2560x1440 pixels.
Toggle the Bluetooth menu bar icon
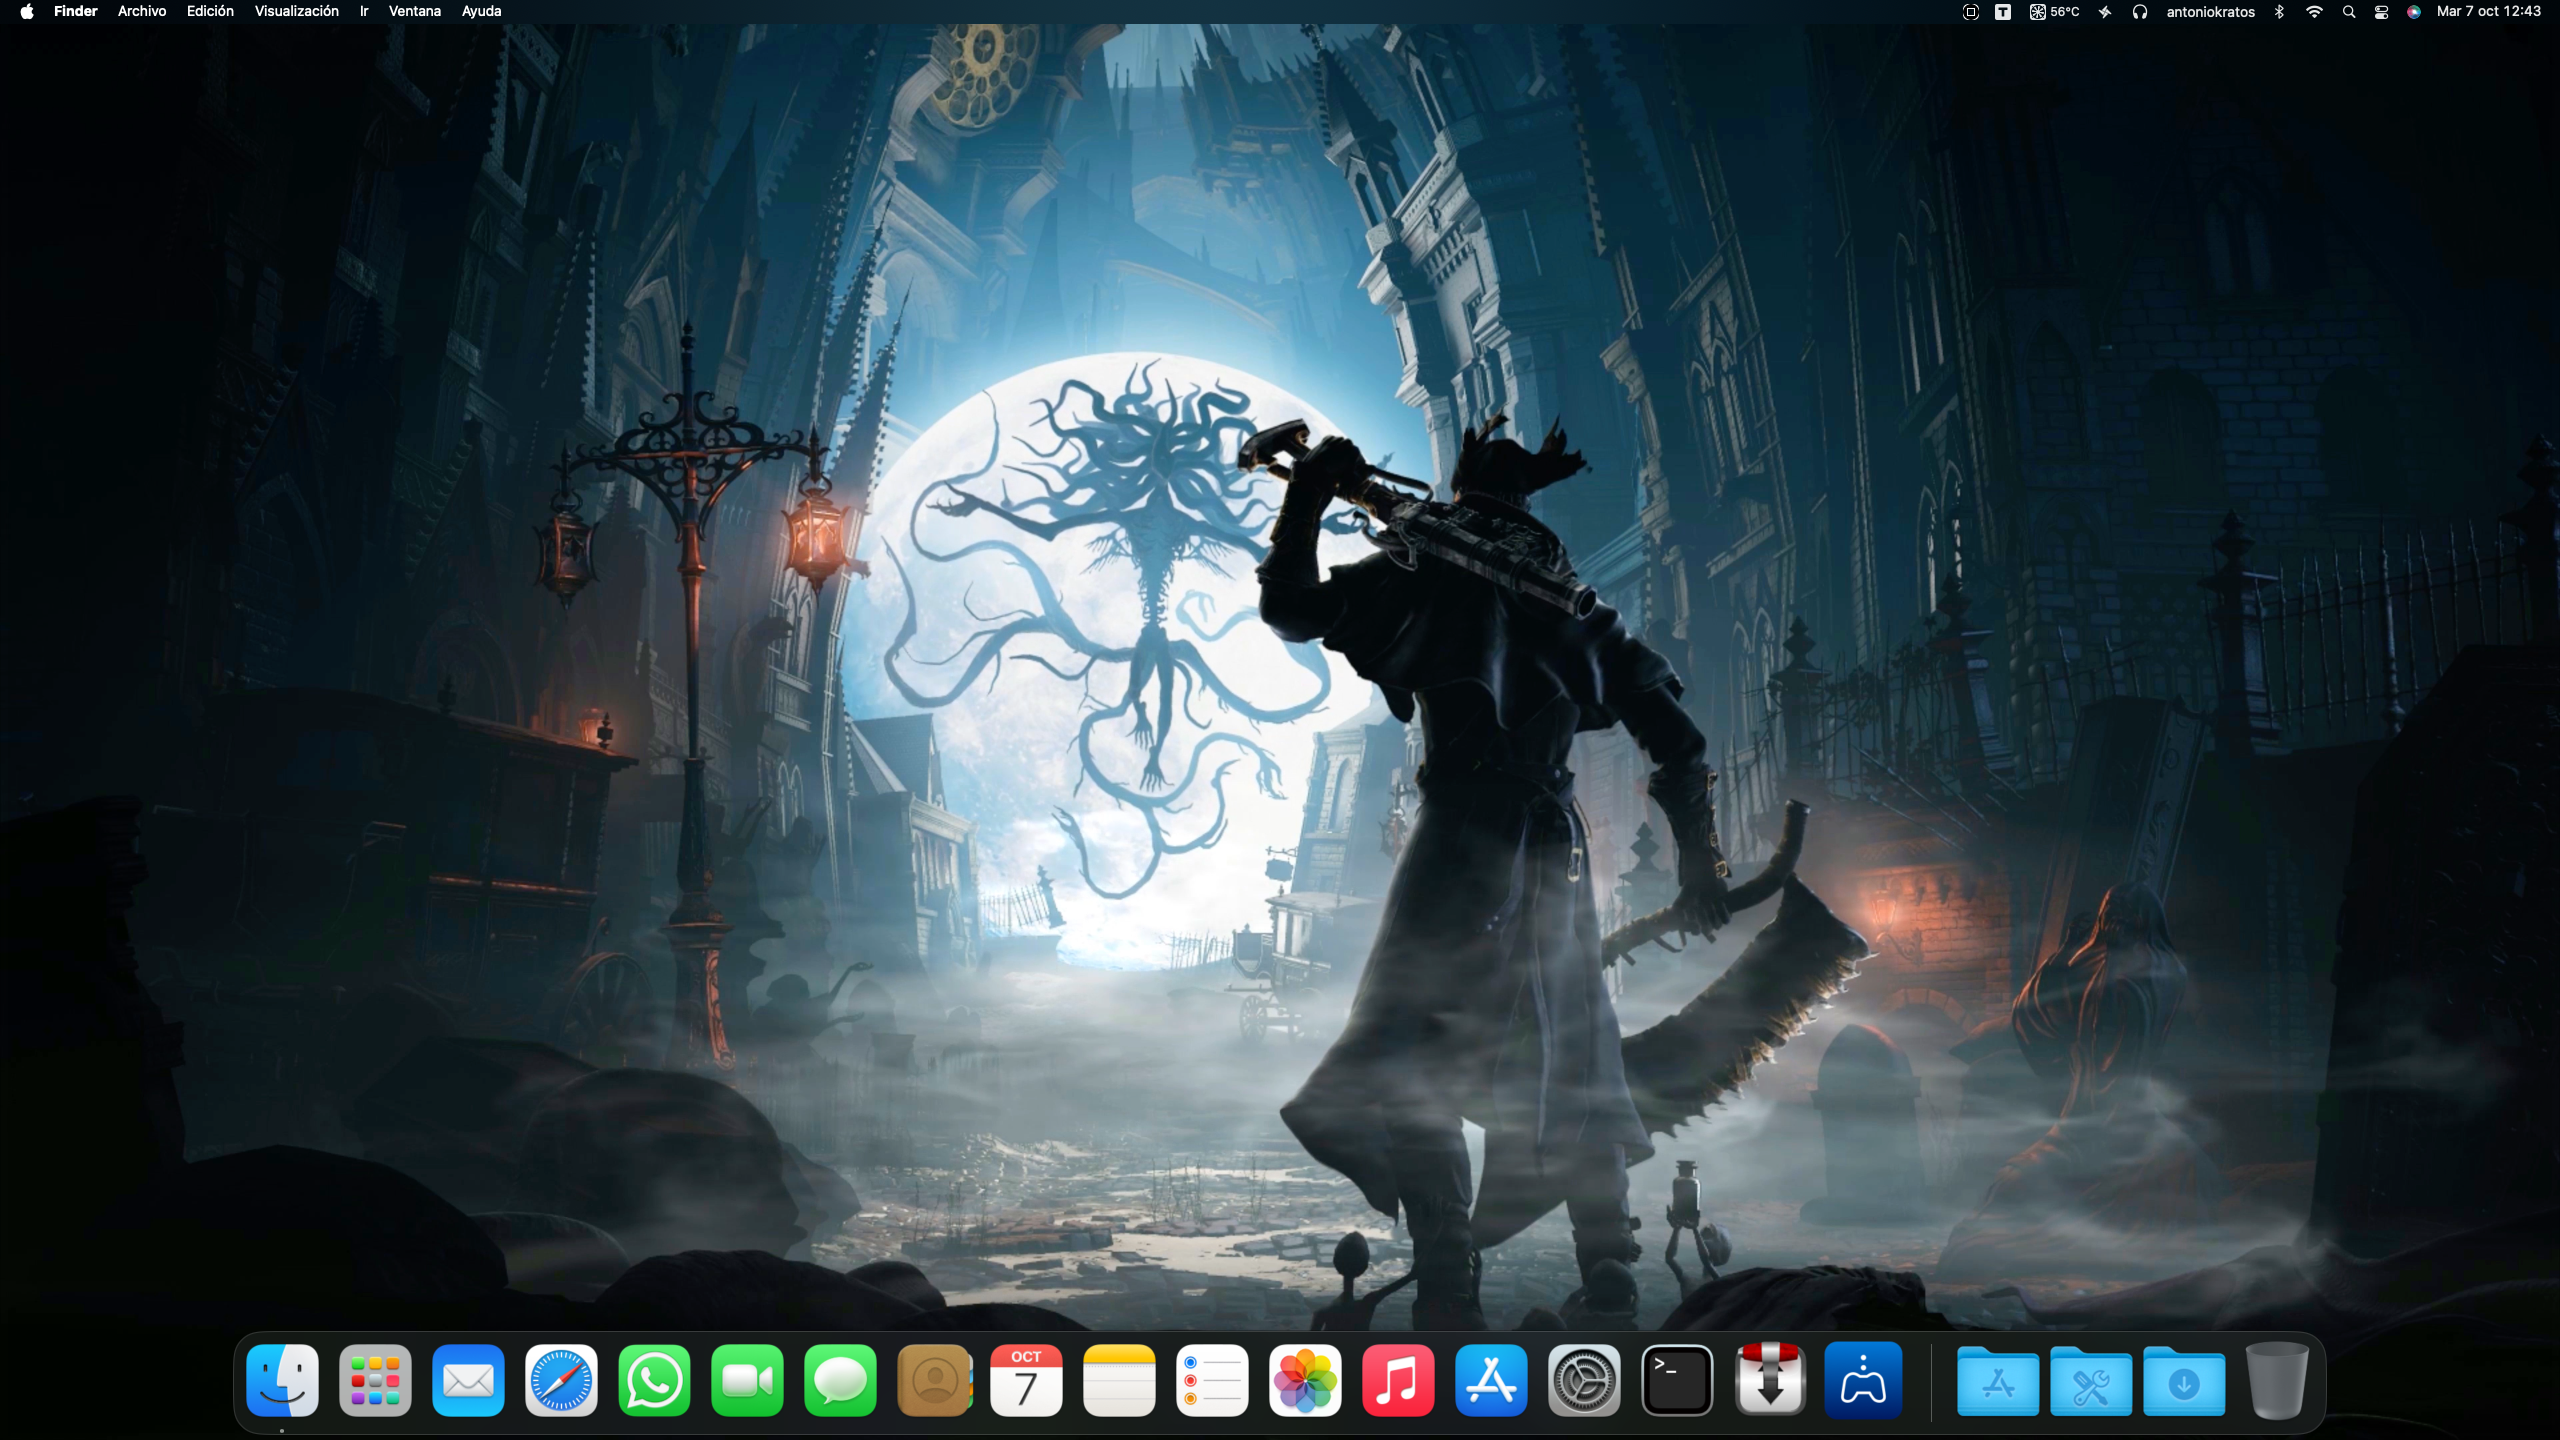click(x=2279, y=12)
